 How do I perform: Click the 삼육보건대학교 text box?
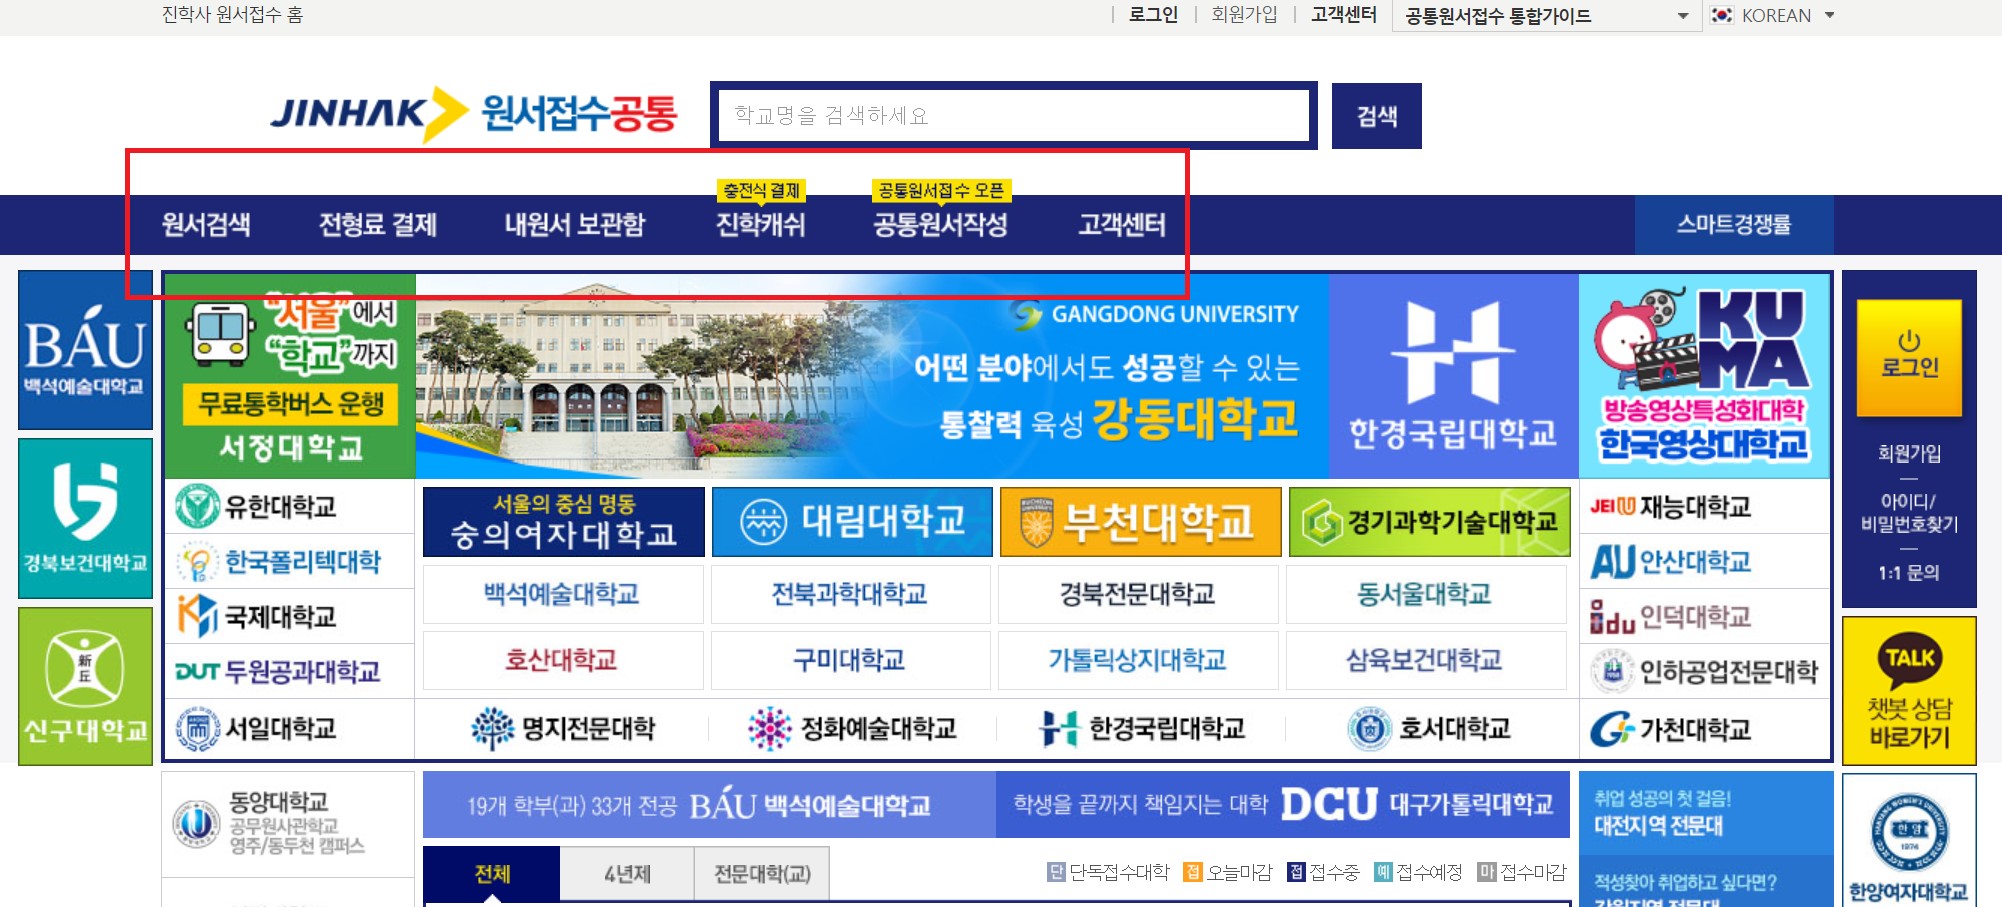[x=1426, y=660]
